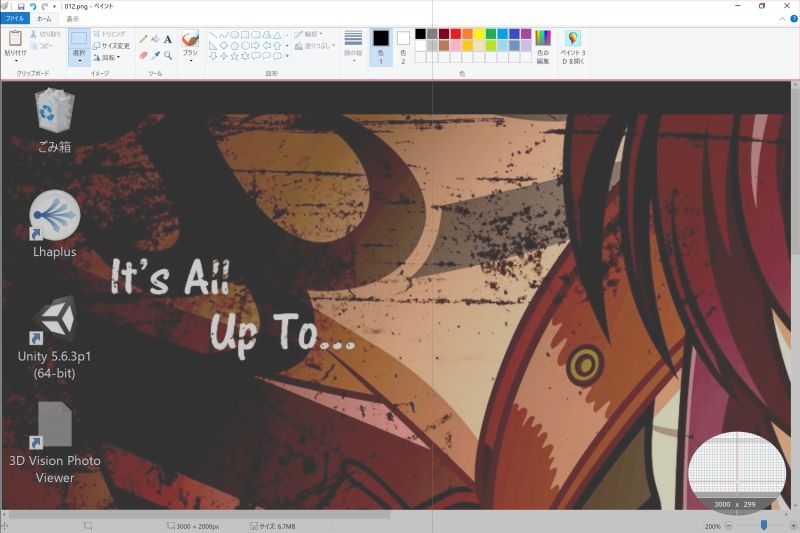Undo the last action
The width and height of the screenshot is (800, 533).
[x=33, y=6]
